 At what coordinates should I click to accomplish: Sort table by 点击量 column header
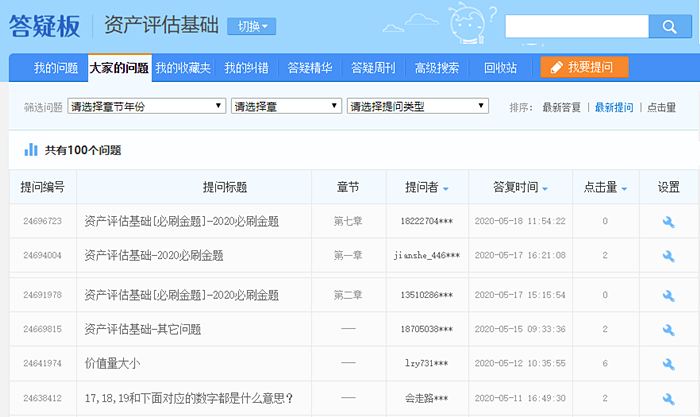coord(605,187)
